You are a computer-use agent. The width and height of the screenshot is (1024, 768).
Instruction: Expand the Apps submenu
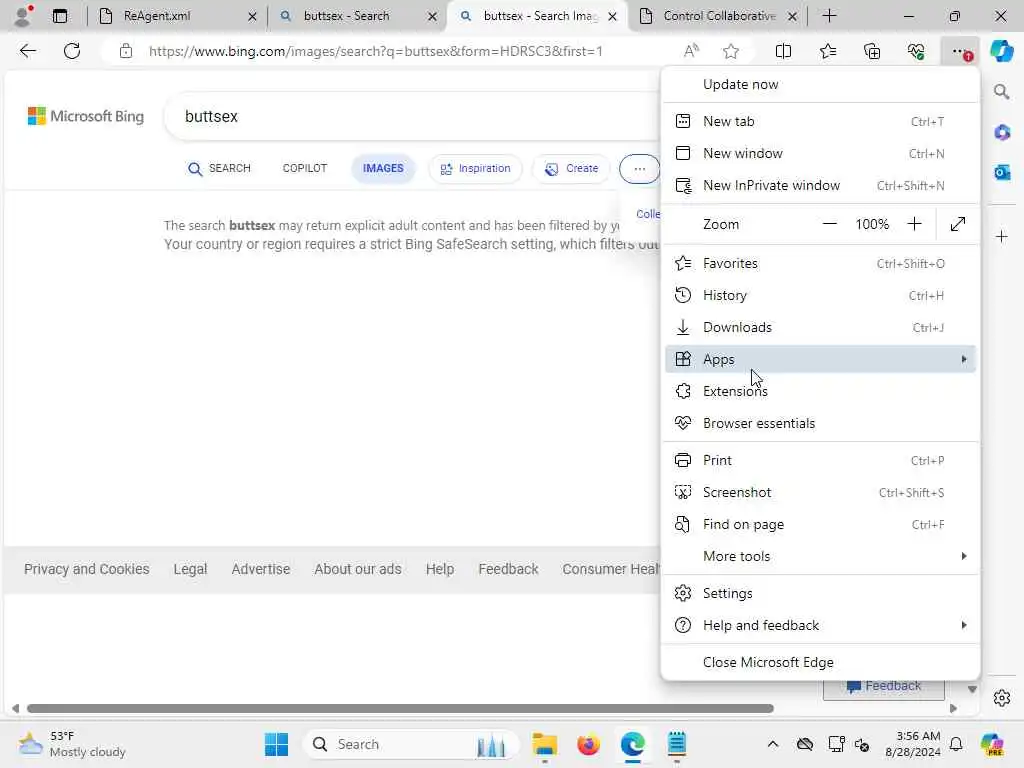820,359
